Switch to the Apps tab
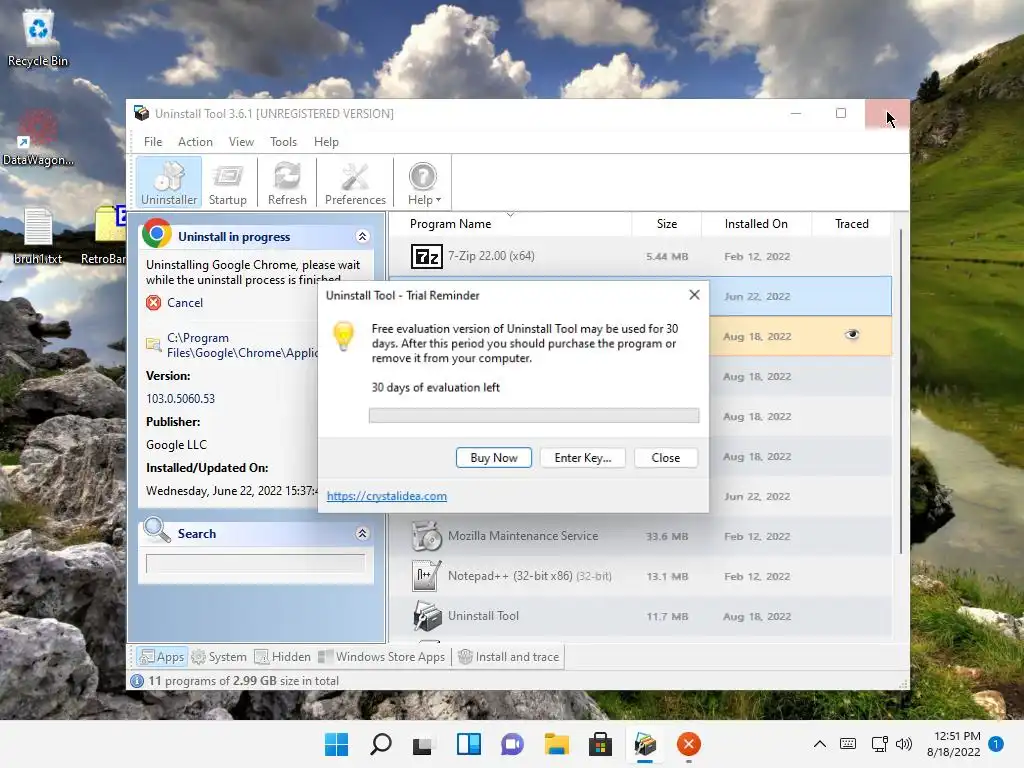The image size is (1024, 768). [162, 657]
